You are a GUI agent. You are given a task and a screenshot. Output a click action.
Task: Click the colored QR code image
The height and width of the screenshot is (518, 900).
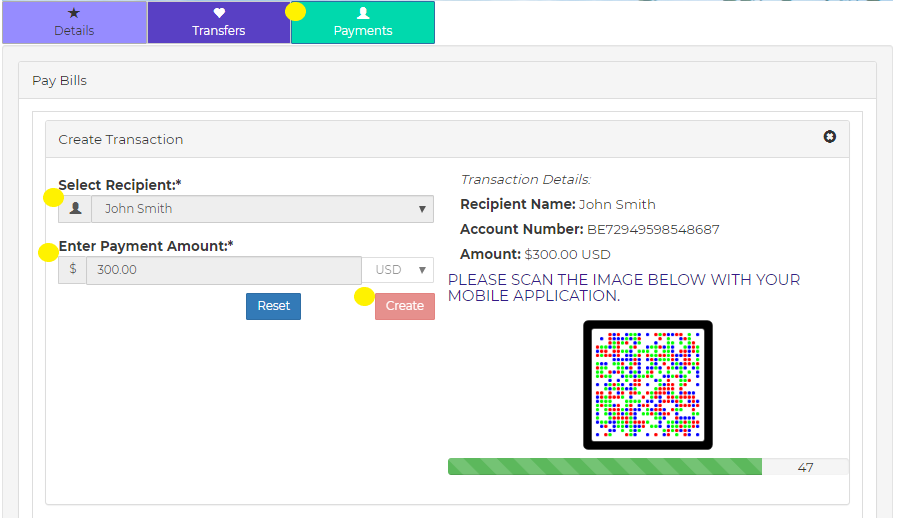point(647,385)
